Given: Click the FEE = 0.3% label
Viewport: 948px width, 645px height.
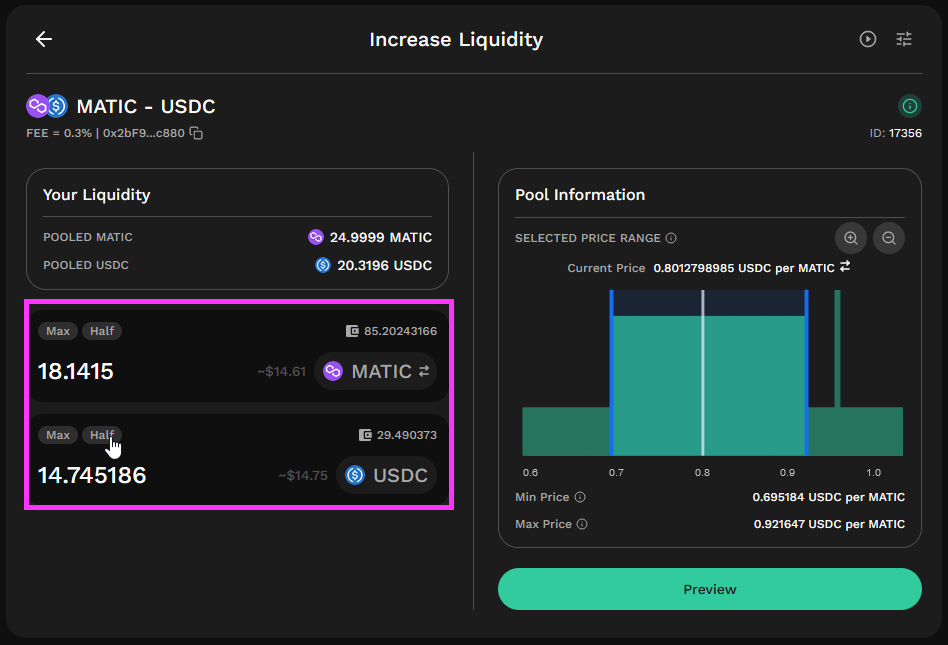Looking at the screenshot, I should point(59,133).
